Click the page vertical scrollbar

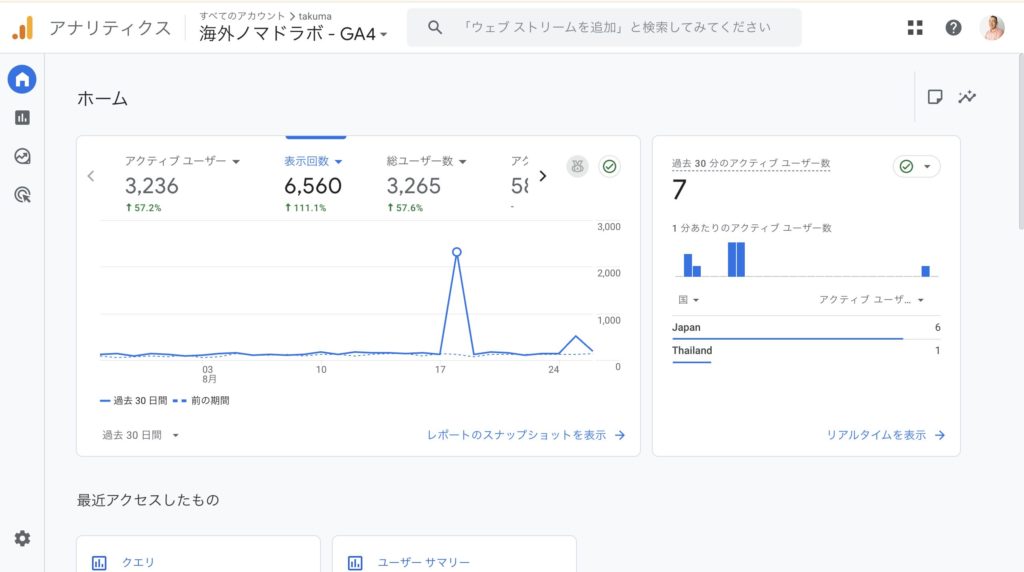(x=1020, y=140)
